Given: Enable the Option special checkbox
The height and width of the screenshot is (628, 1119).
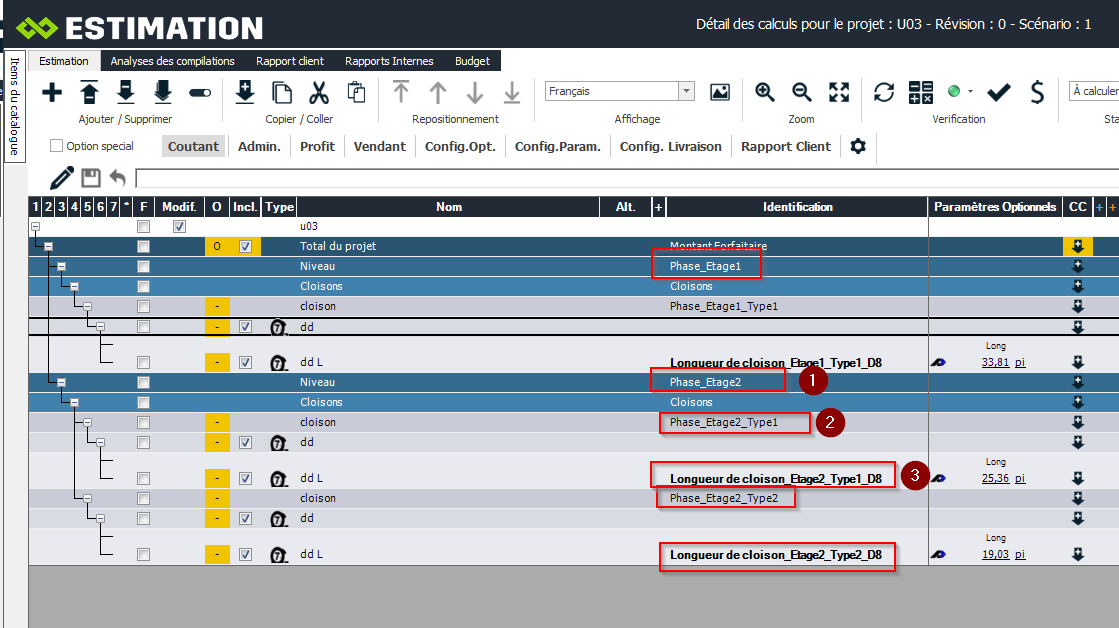Looking at the screenshot, I should click(x=57, y=146).
